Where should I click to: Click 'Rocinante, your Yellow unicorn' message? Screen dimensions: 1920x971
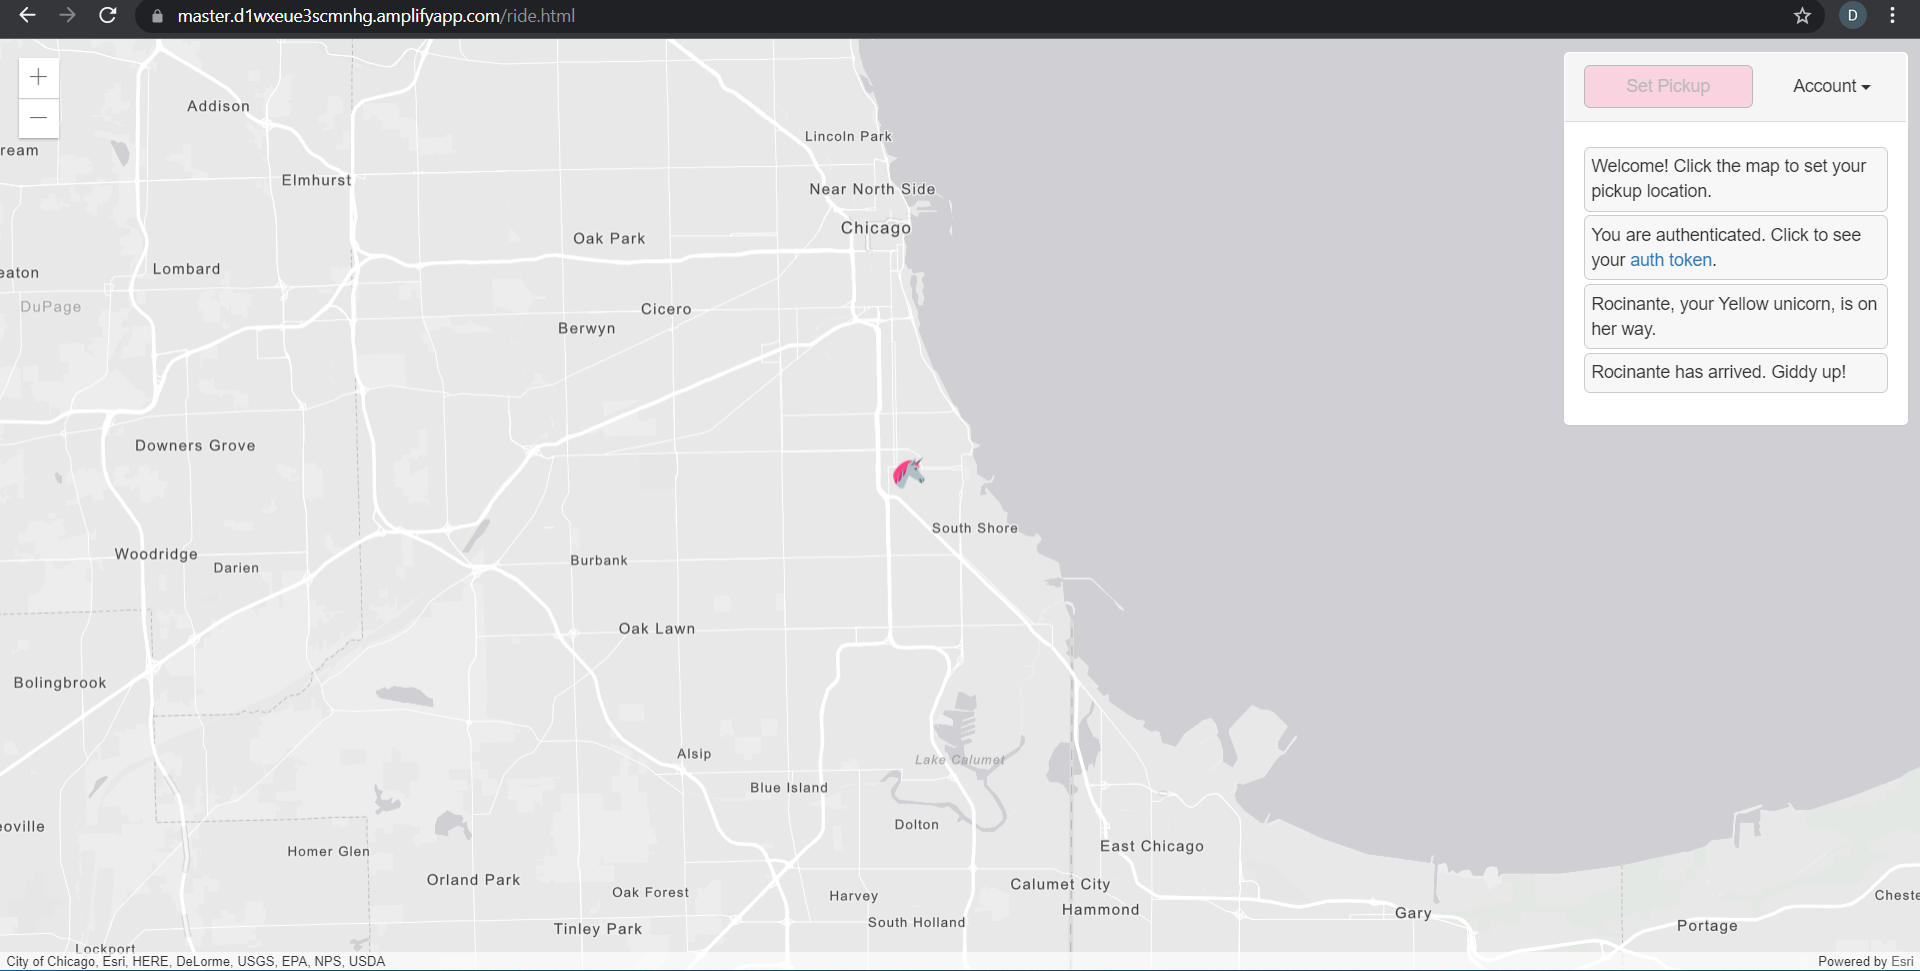pyautogui.click(x=1735, y=316)
